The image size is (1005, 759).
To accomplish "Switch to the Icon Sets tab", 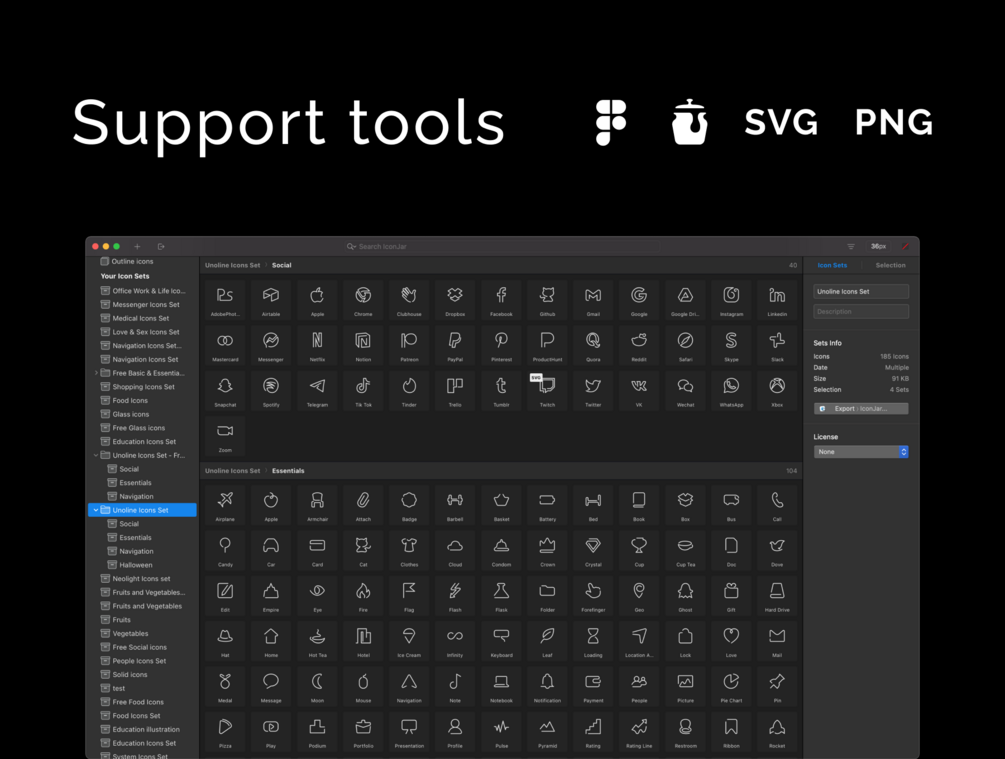I will [832, 265].
